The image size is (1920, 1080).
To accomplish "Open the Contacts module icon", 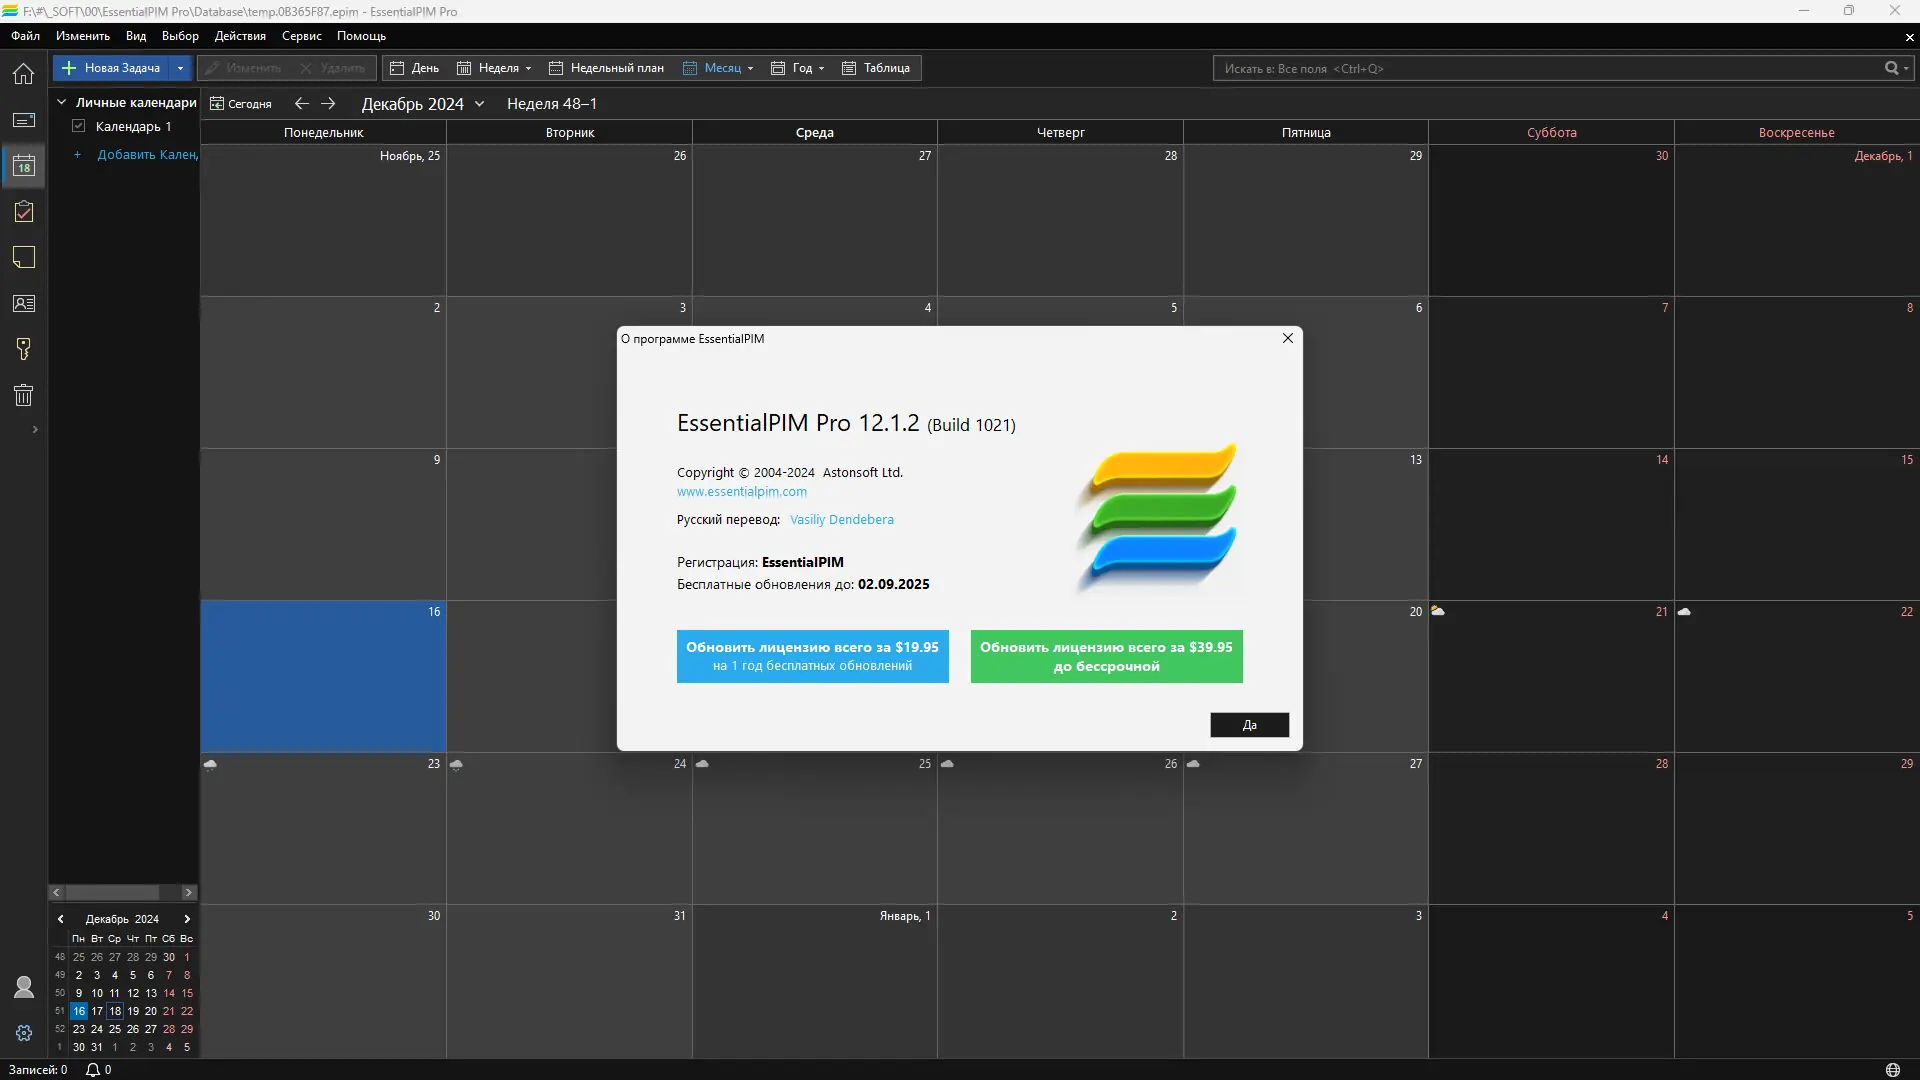I will click(23, 304).
